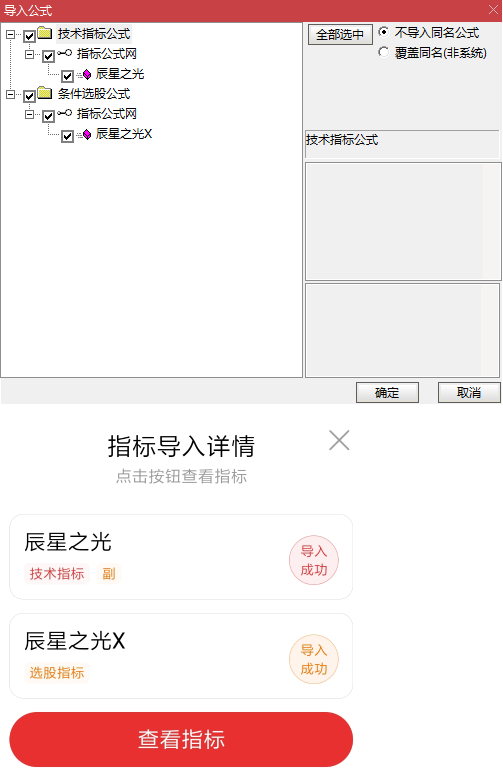The width and height of the screenshot is (503, 770).
Task: Click the magenta formula icon beside 辰星之光
Action: [x=86, y=75]
